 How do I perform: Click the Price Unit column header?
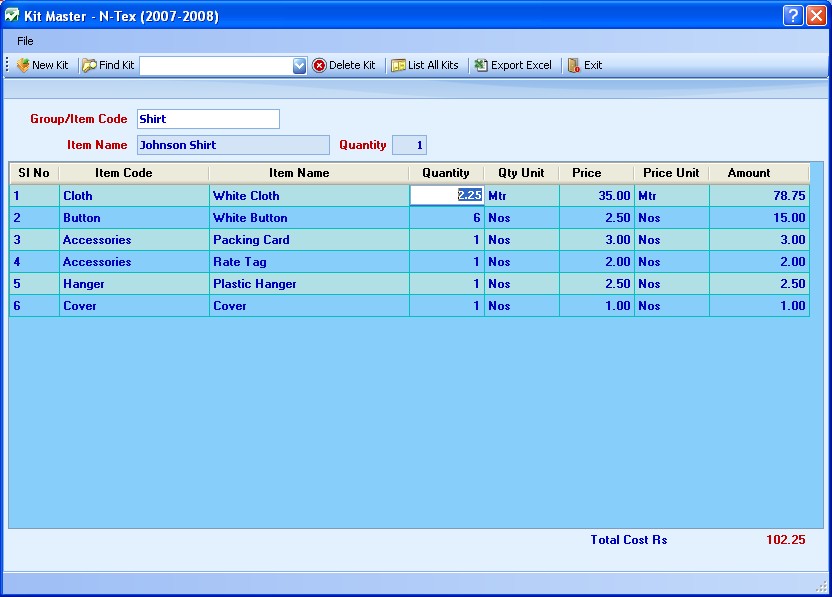671,173
